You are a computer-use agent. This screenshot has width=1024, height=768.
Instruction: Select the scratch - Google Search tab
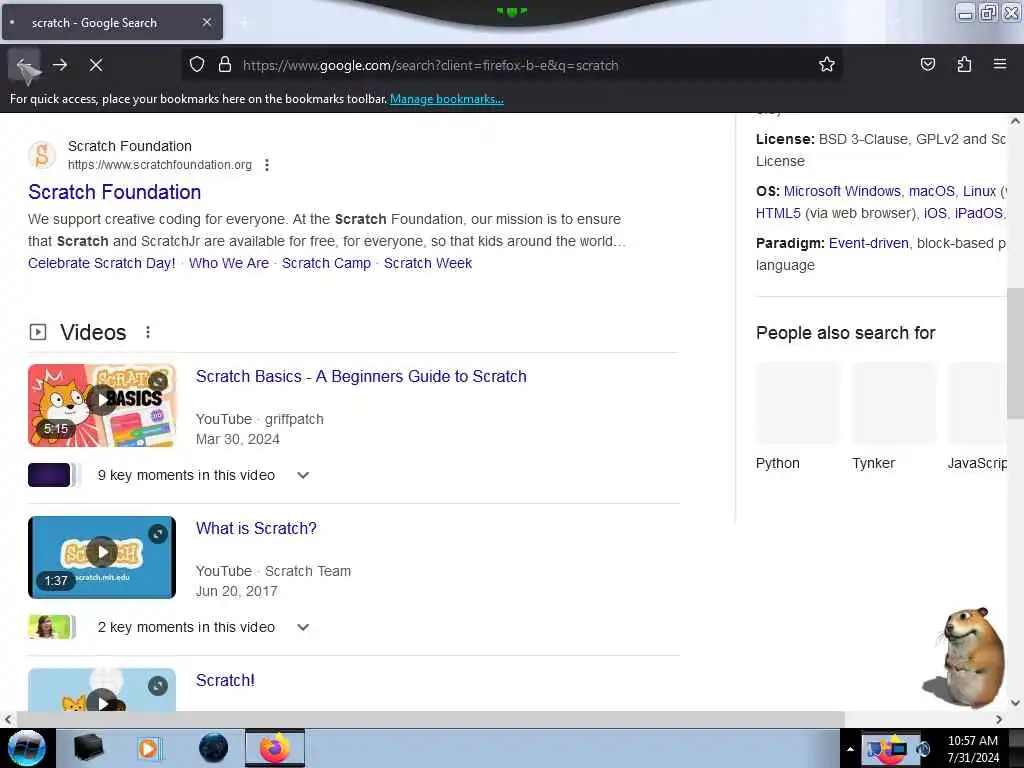click(112, 22)
